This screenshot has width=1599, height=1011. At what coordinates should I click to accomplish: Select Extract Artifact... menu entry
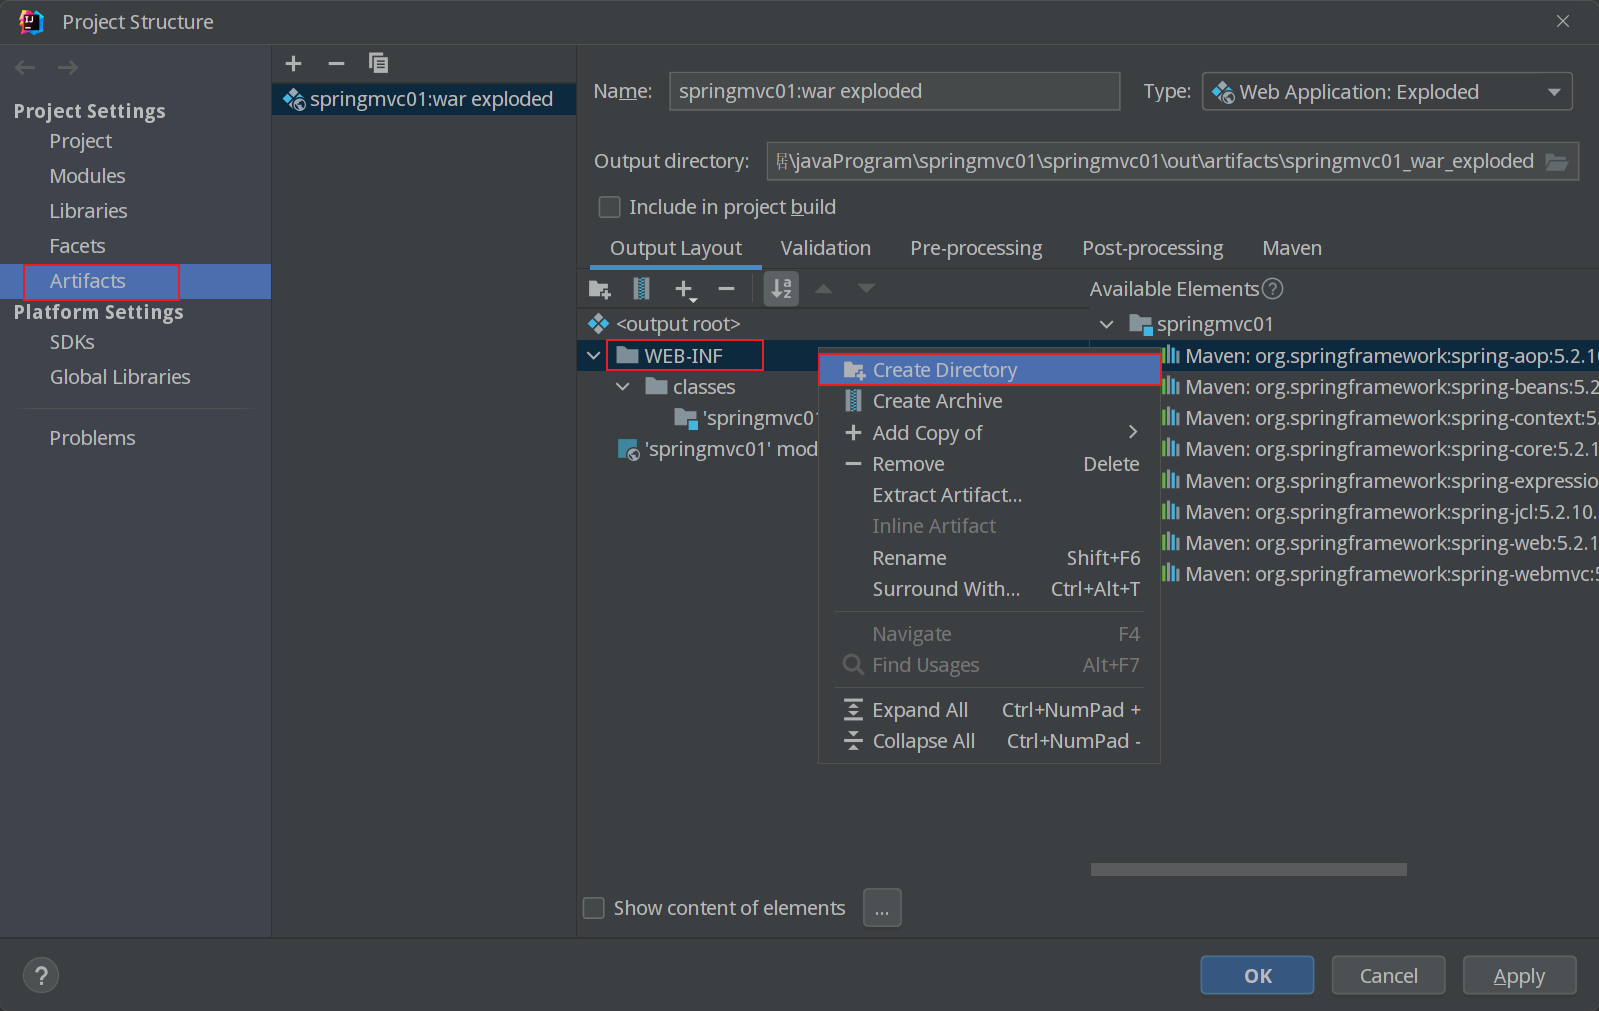pyautogui.click(x=989, y=495)
